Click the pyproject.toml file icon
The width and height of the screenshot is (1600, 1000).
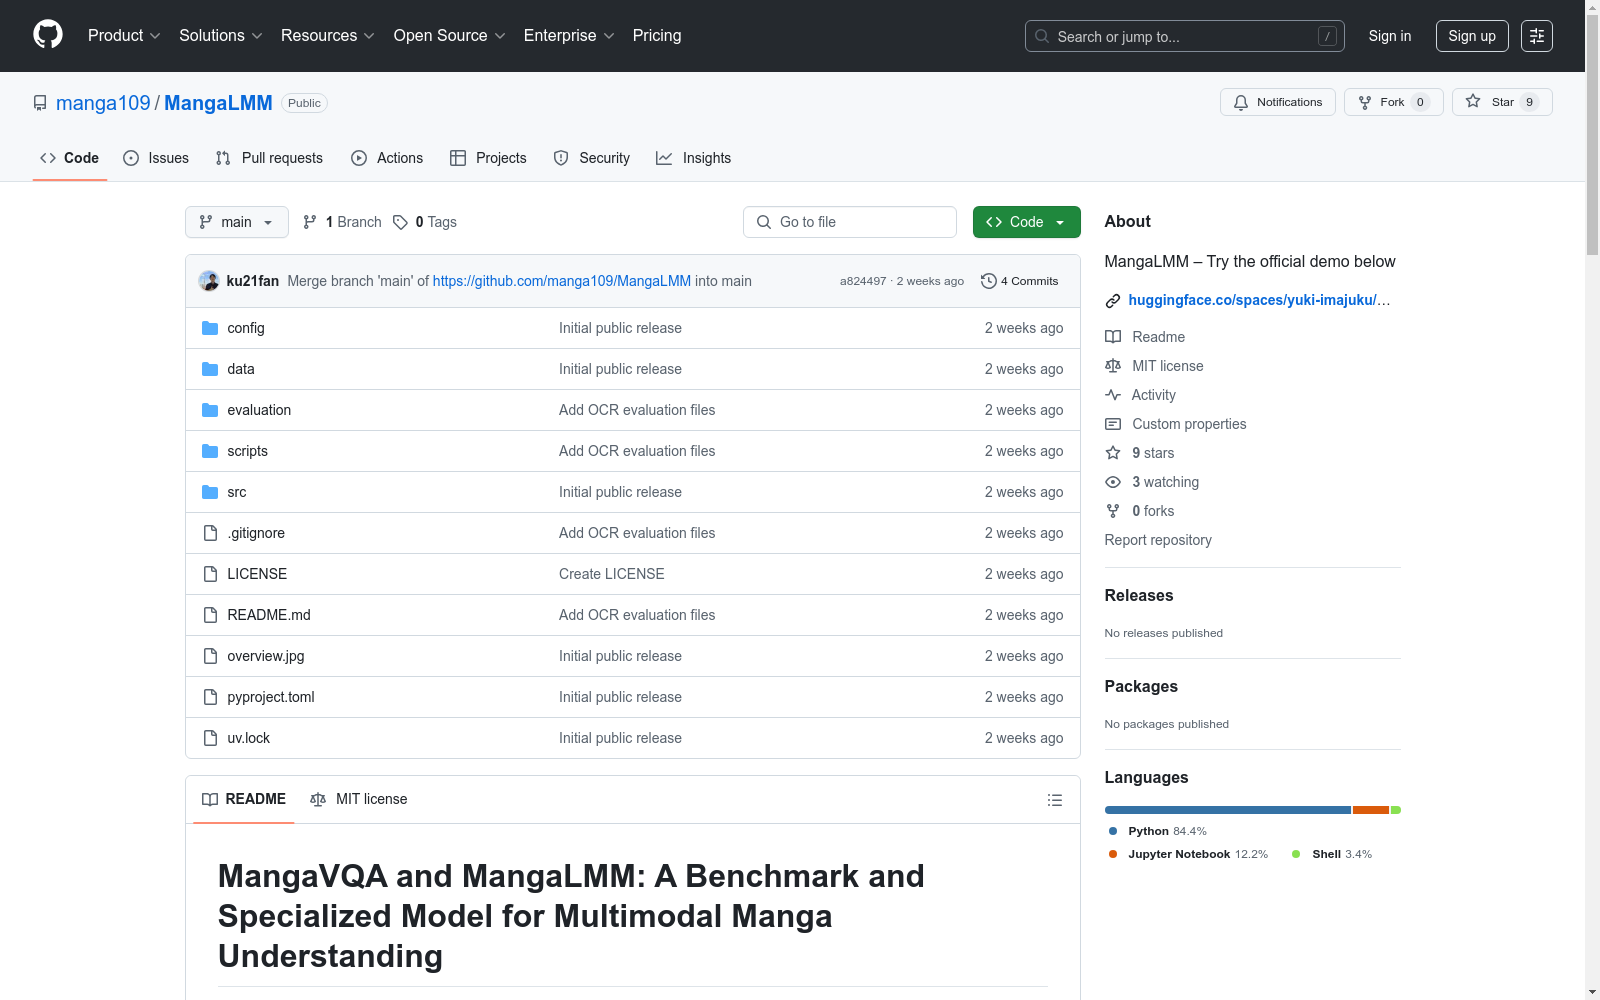tap(210, 697)
